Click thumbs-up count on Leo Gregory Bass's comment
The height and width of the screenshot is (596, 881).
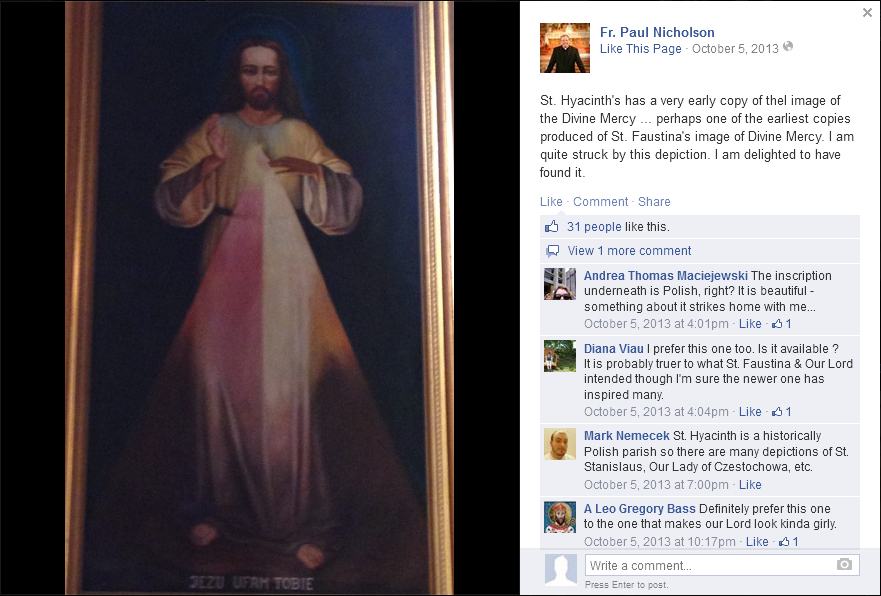coord(789,542)
